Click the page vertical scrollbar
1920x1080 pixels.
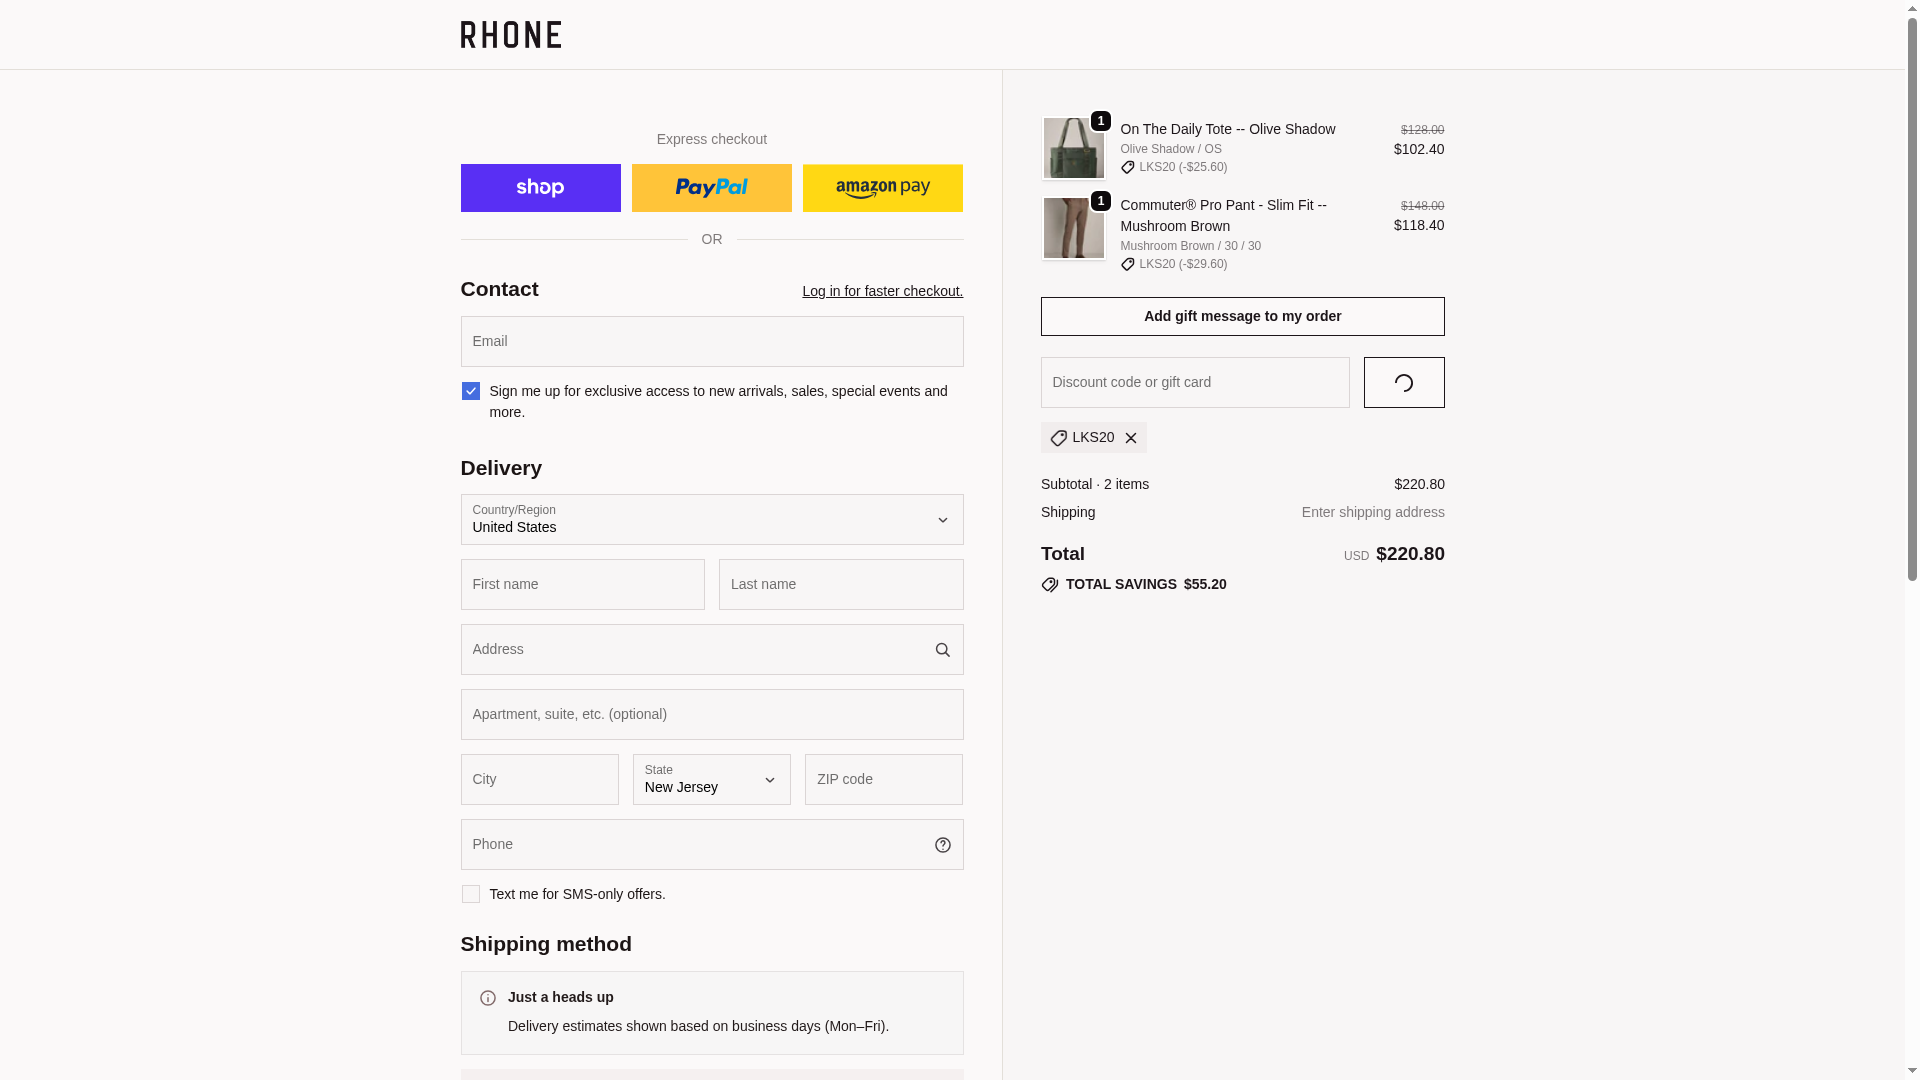(1912, 300)
